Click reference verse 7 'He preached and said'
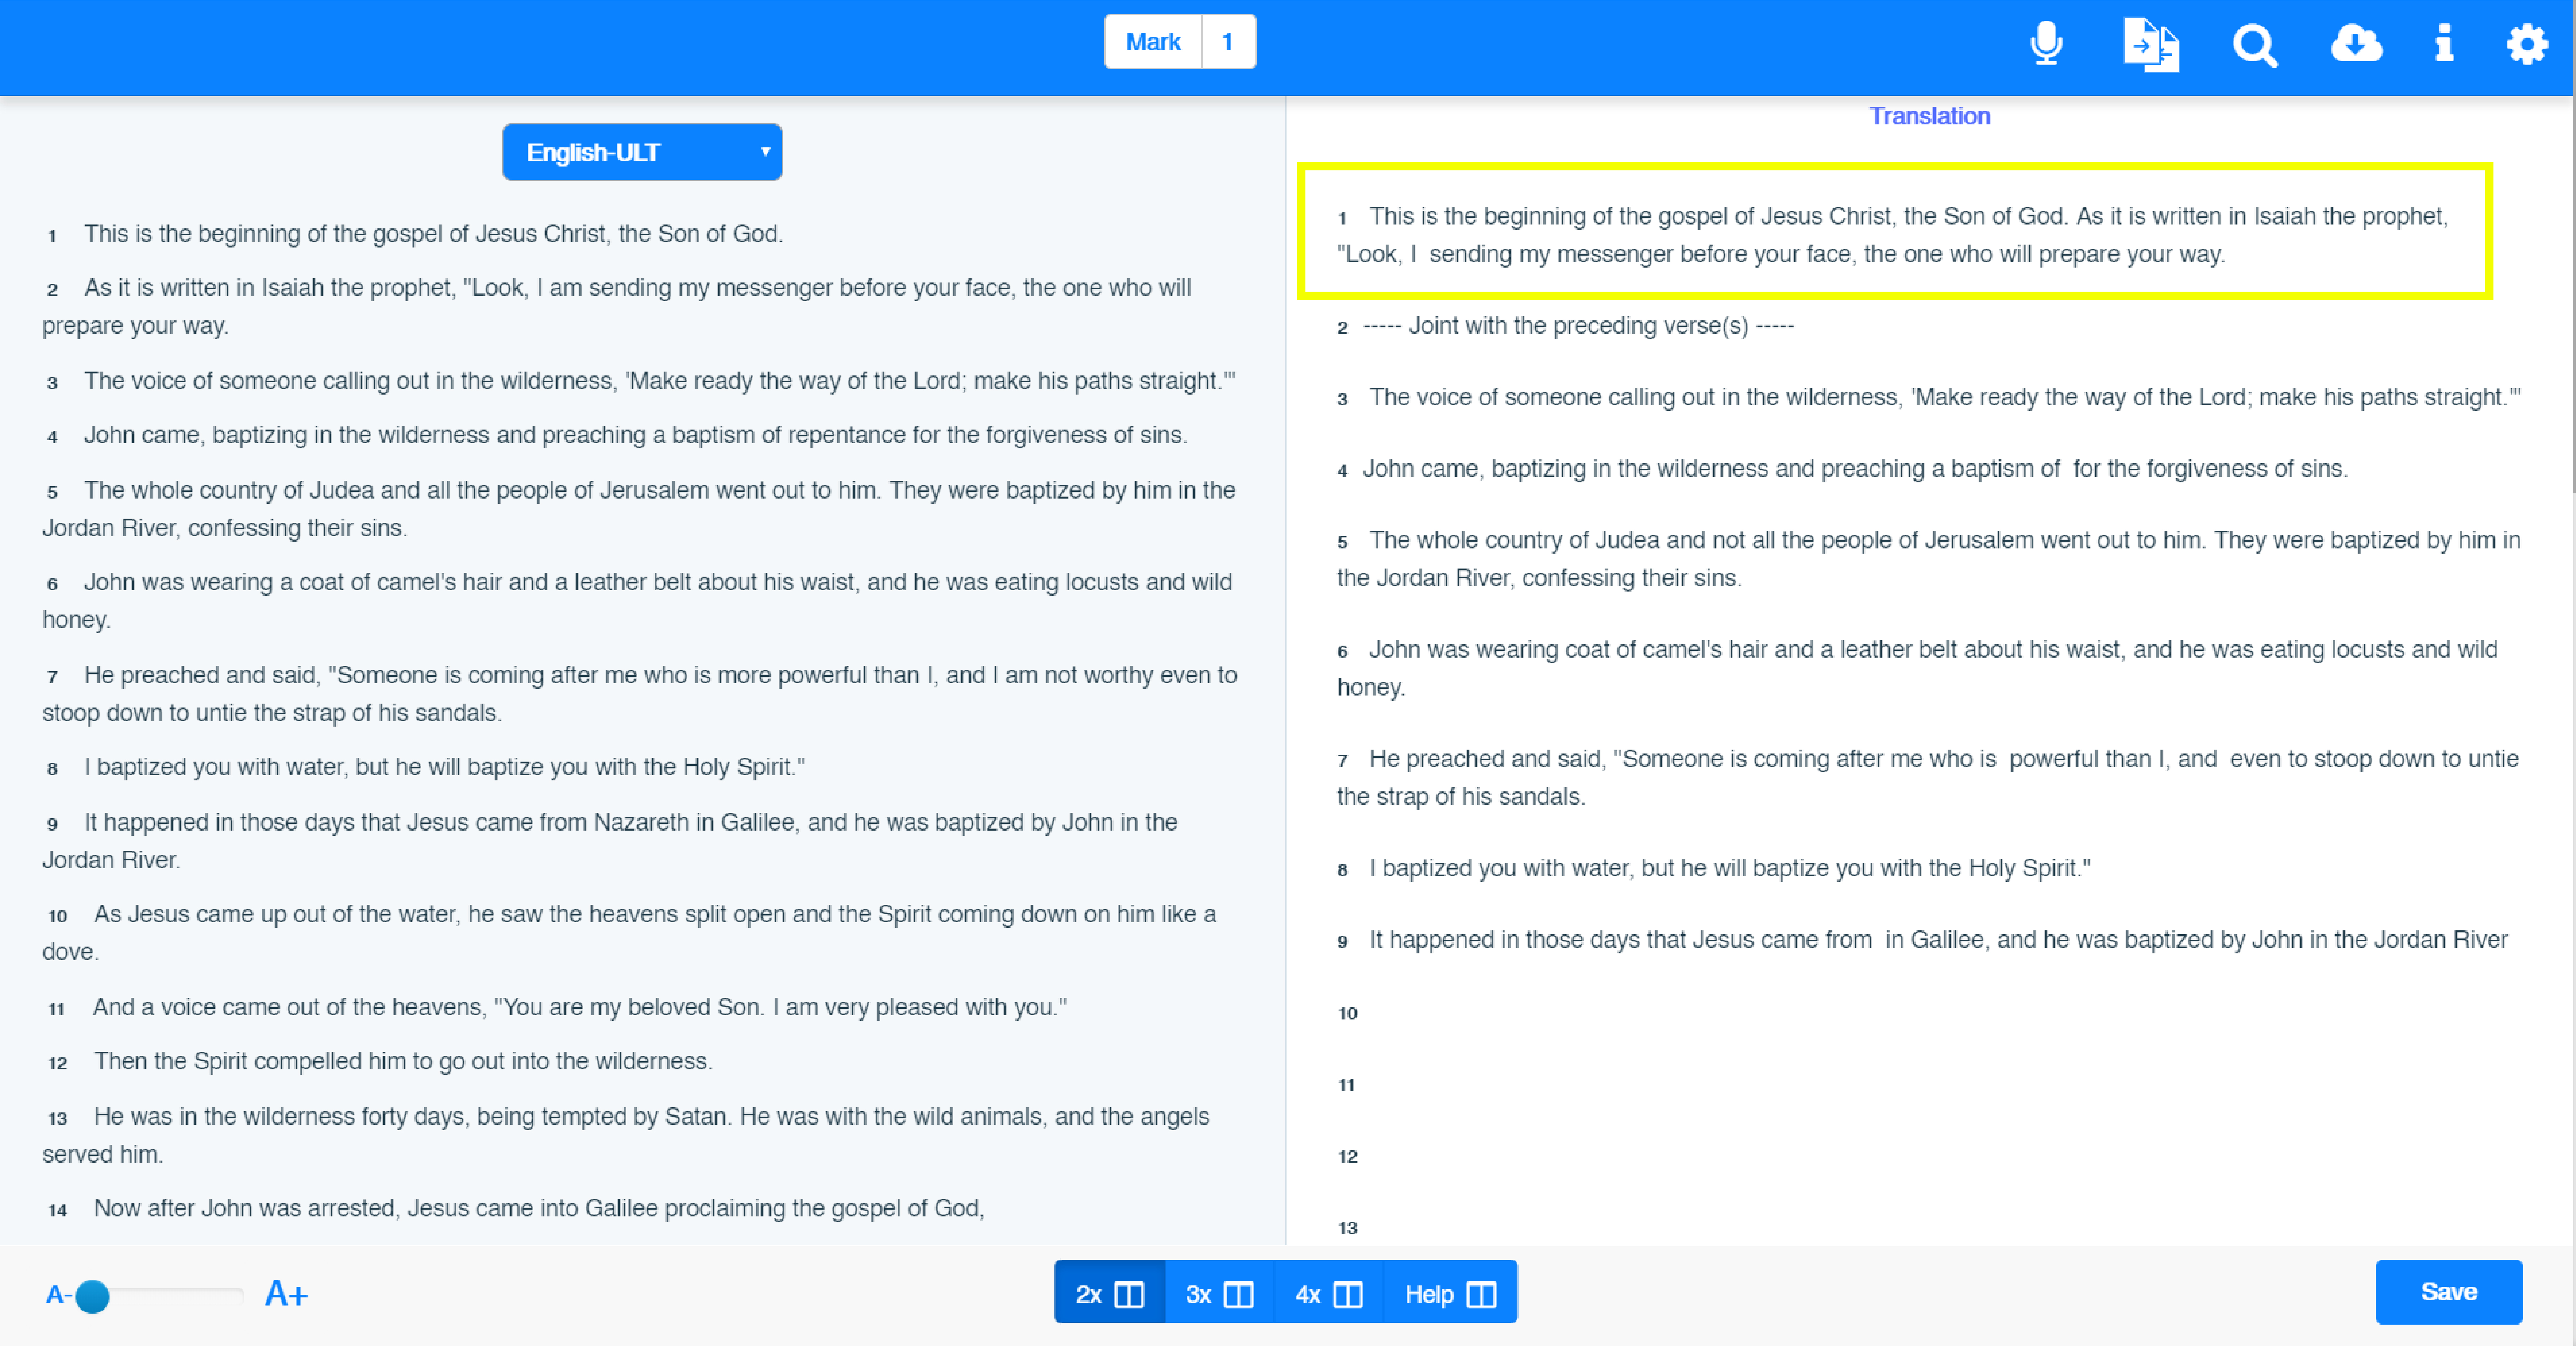Image resolution: width=2576 pixels, height=1346 pixels. 640,694
